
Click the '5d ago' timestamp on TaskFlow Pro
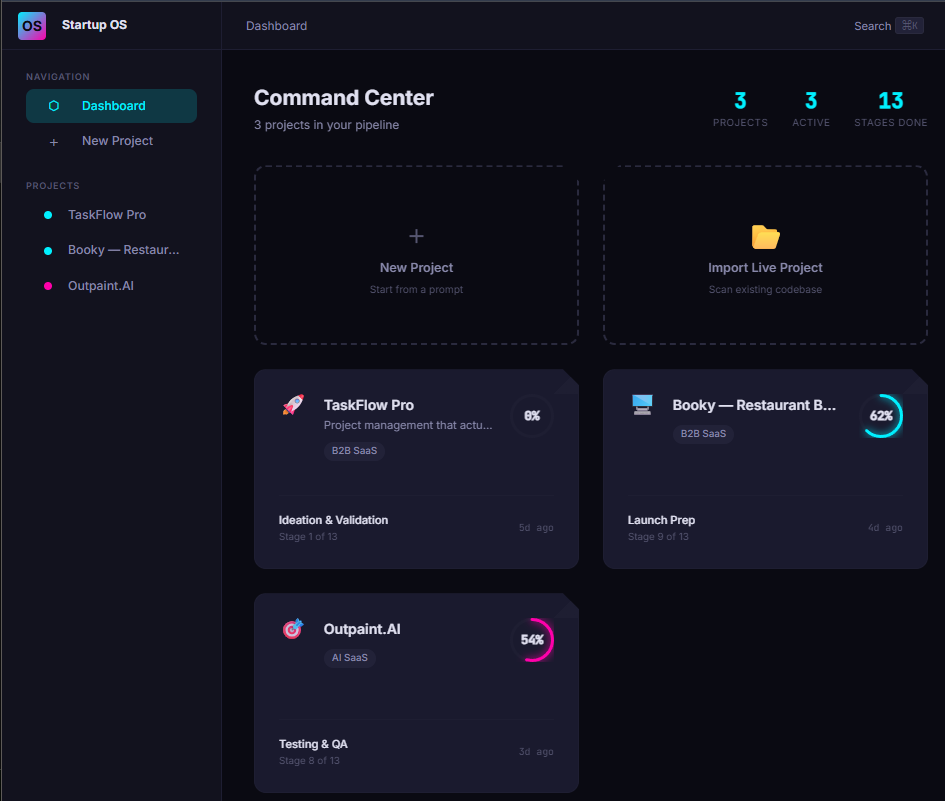coord(536,528)
